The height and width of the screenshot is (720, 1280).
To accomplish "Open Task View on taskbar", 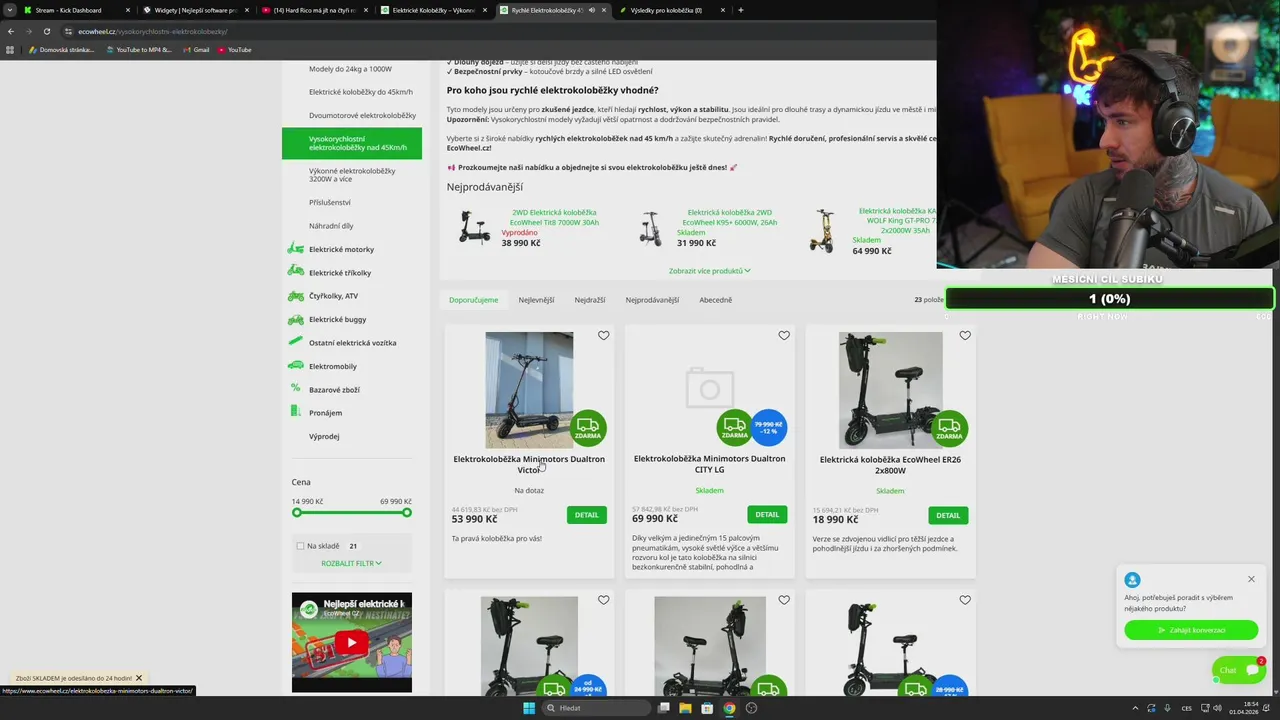I will (663, 708).
